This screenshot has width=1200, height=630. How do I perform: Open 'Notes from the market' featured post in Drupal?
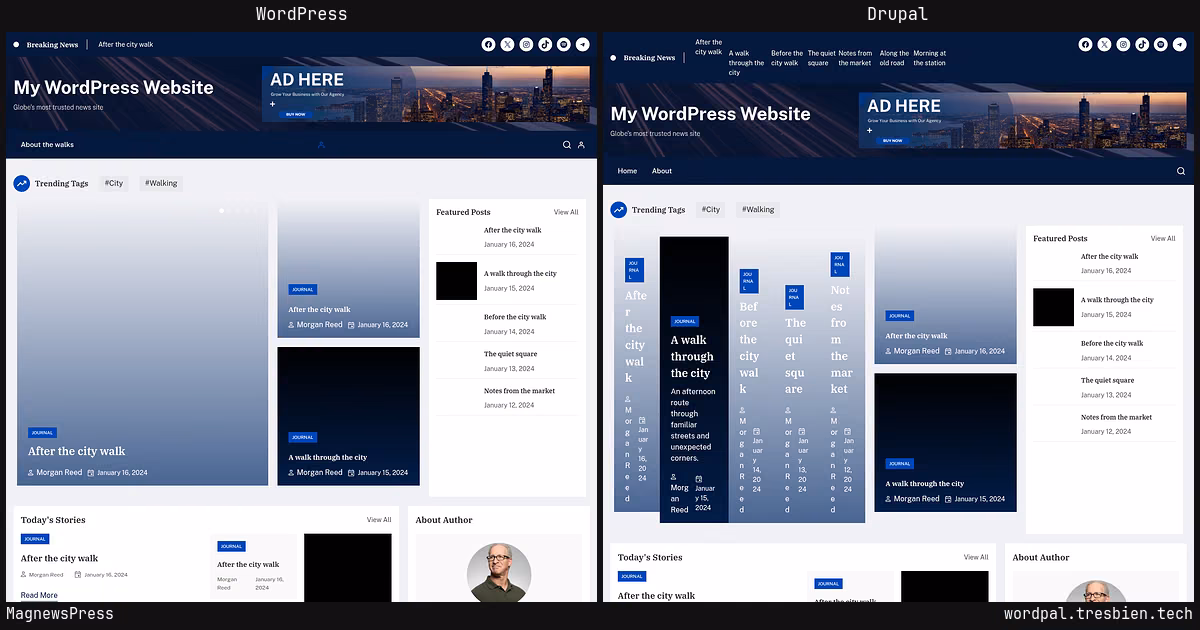(1116, 417)
